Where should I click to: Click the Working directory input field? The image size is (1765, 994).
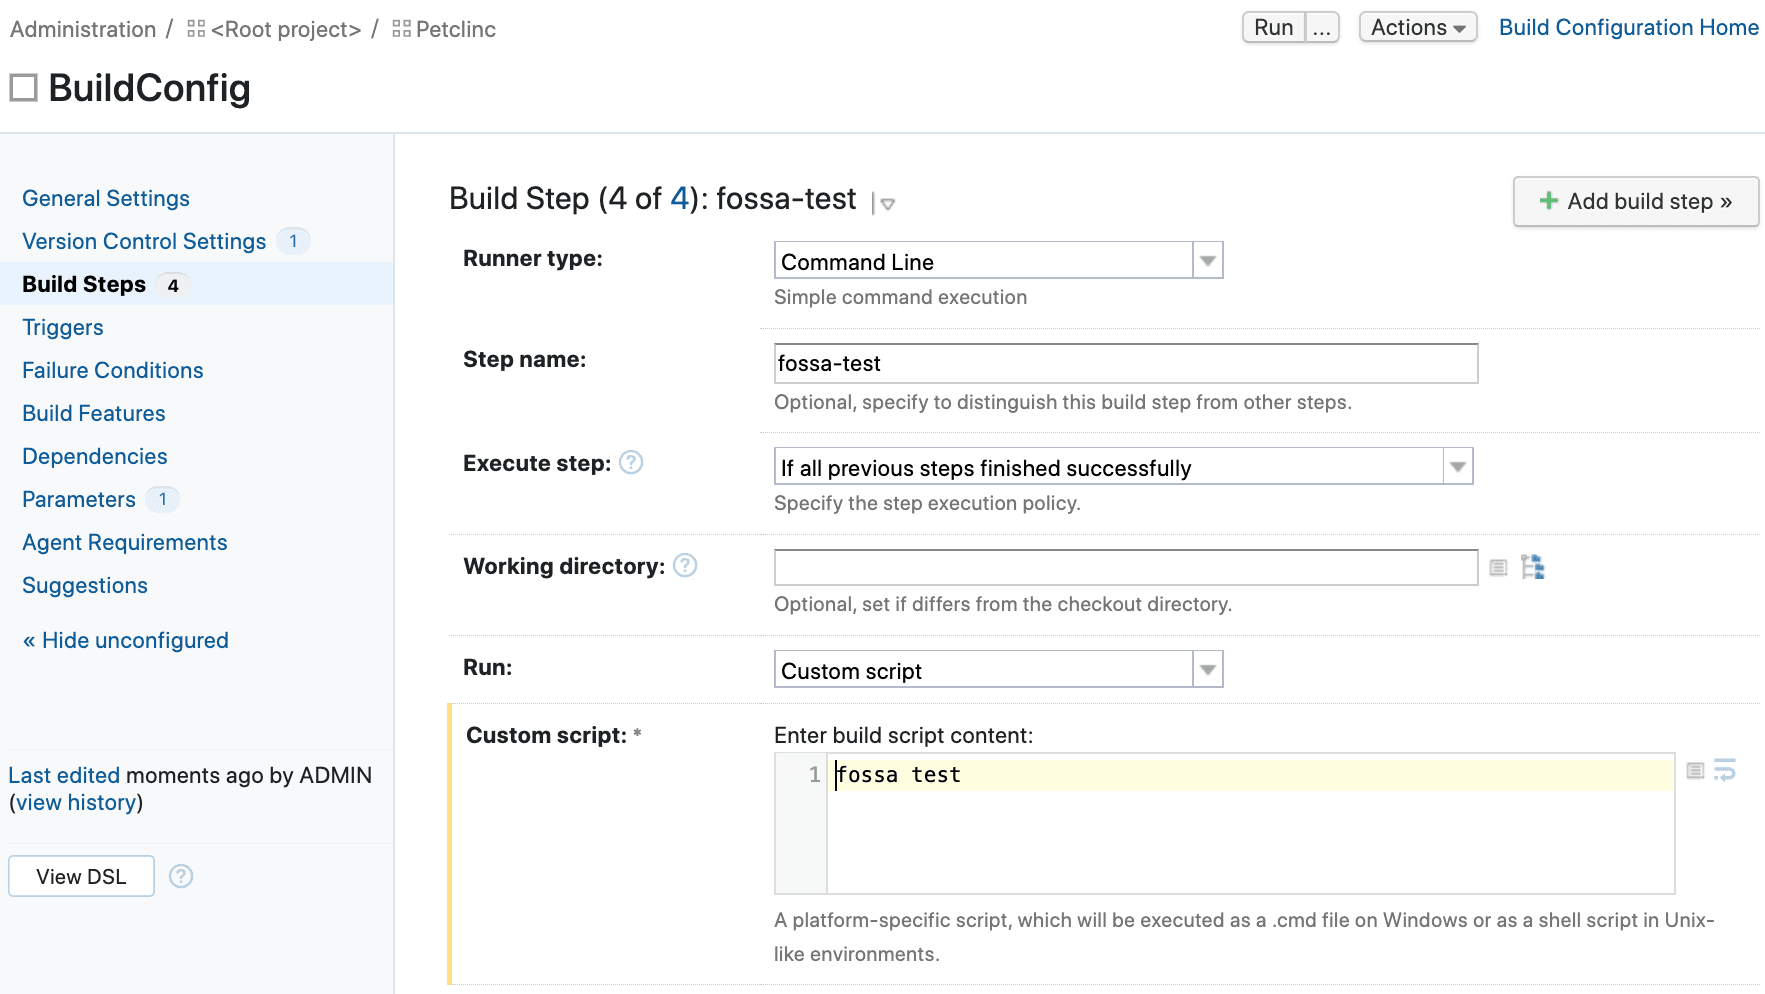pyautogui.click(x=1126, y=567)
